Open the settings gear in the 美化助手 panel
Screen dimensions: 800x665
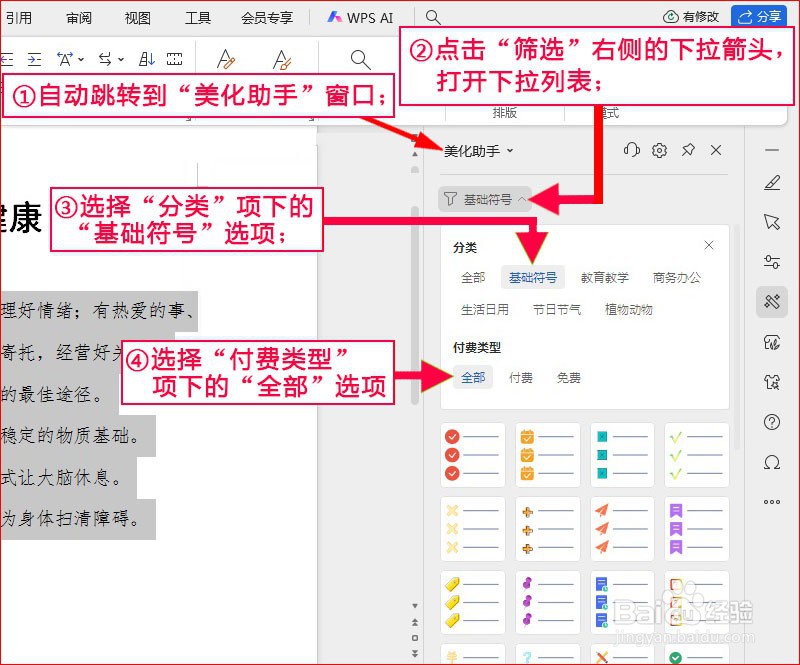[660, 150]
